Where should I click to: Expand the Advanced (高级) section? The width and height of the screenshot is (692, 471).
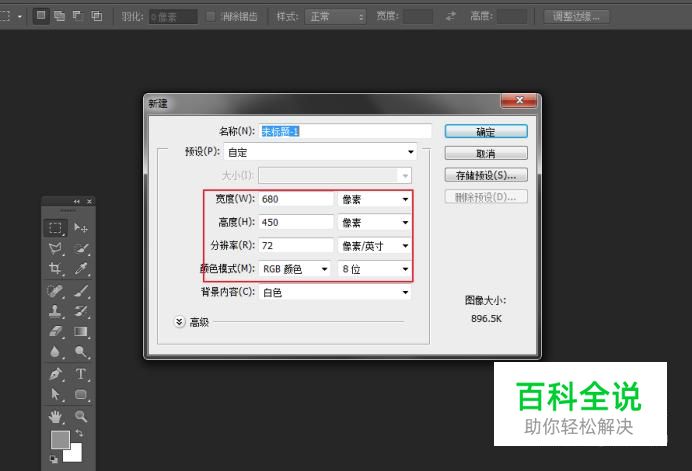pos(179,322)
